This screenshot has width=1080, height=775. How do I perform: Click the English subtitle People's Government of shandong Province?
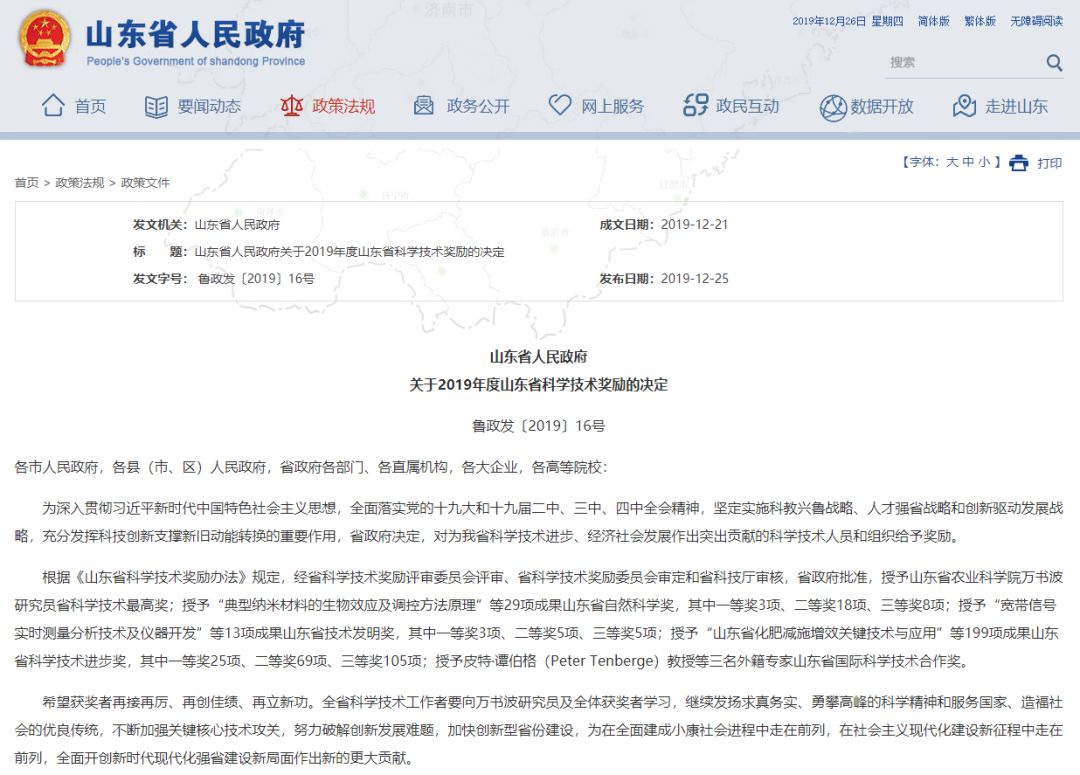[196, 61]
